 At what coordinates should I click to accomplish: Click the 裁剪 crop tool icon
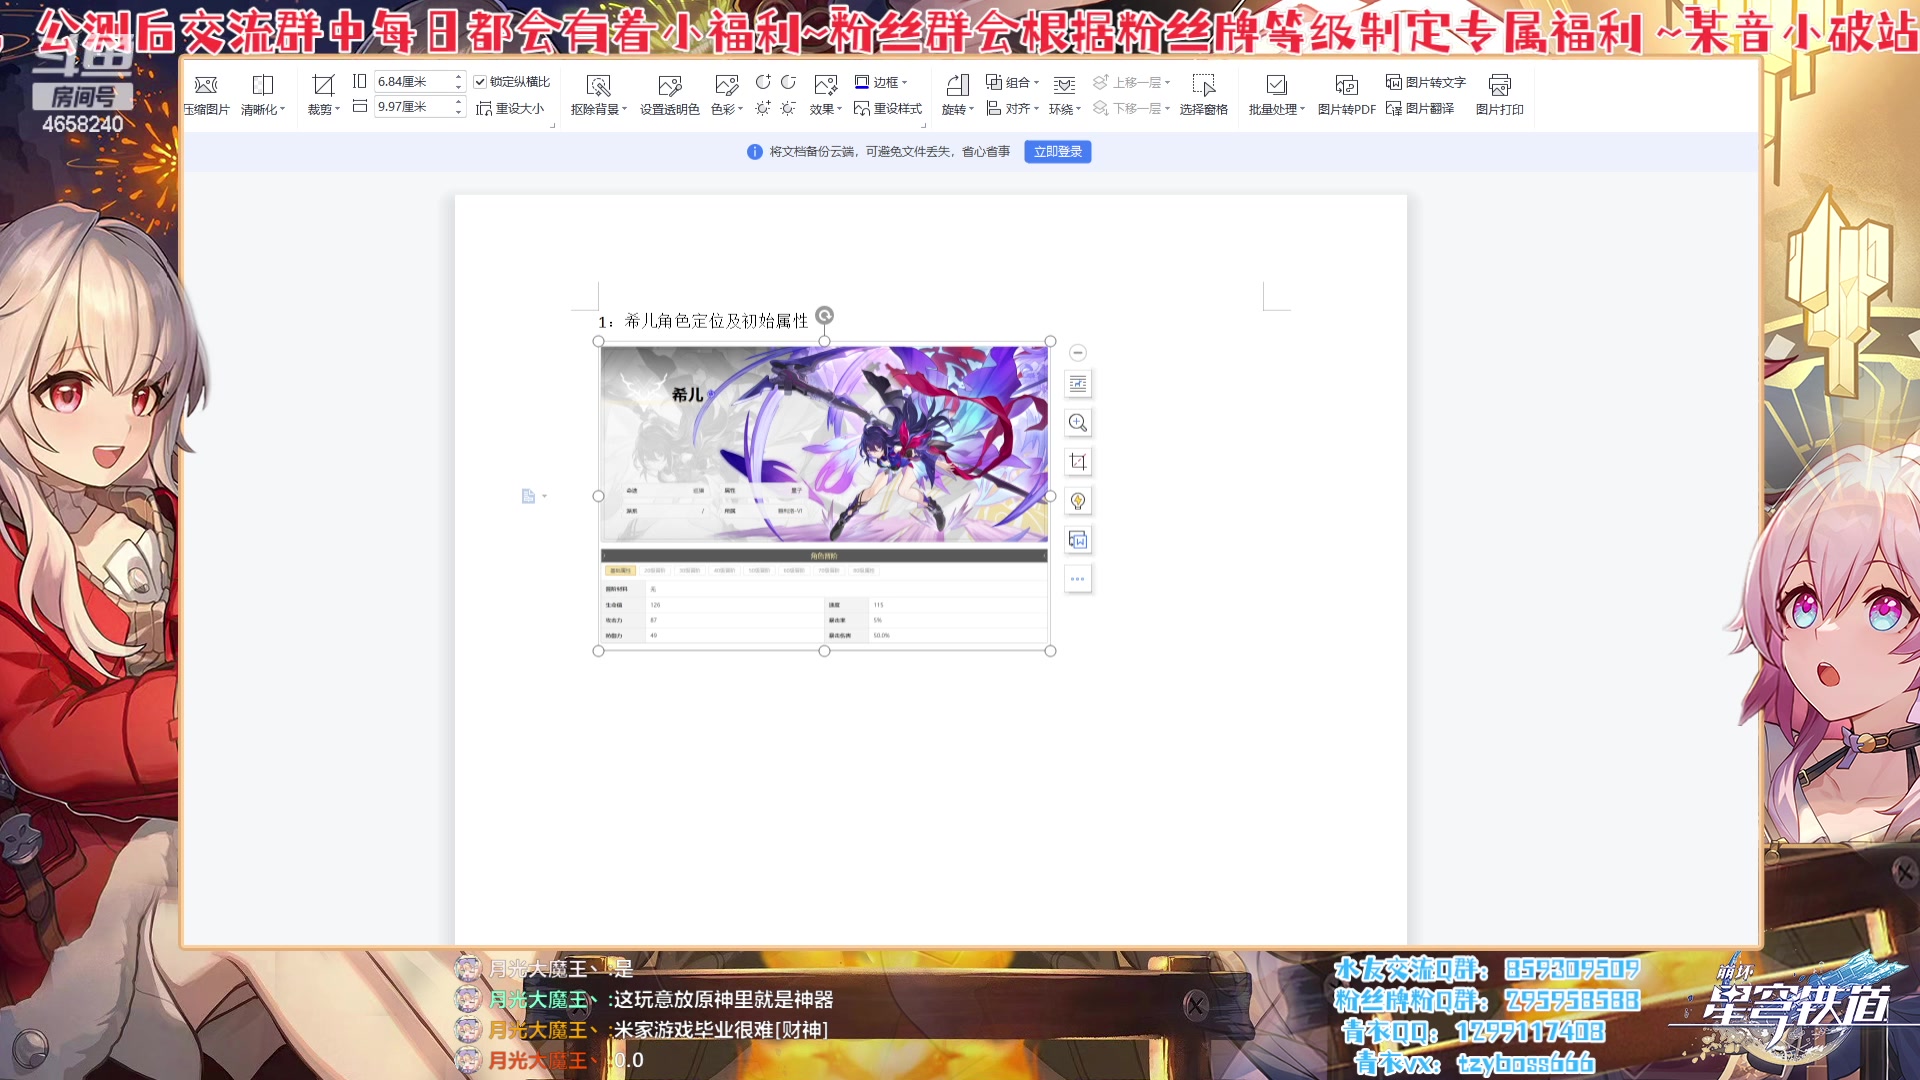(x=323, y=86)
